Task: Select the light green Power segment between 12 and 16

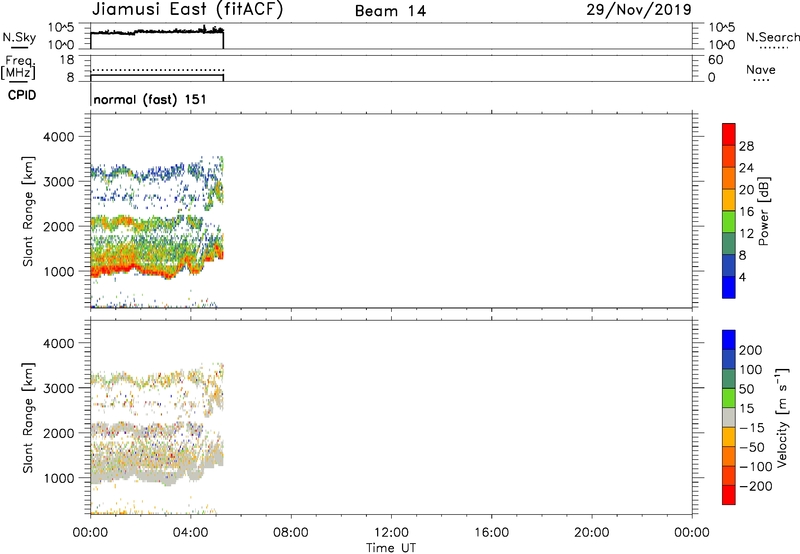Action: point(729,221)
